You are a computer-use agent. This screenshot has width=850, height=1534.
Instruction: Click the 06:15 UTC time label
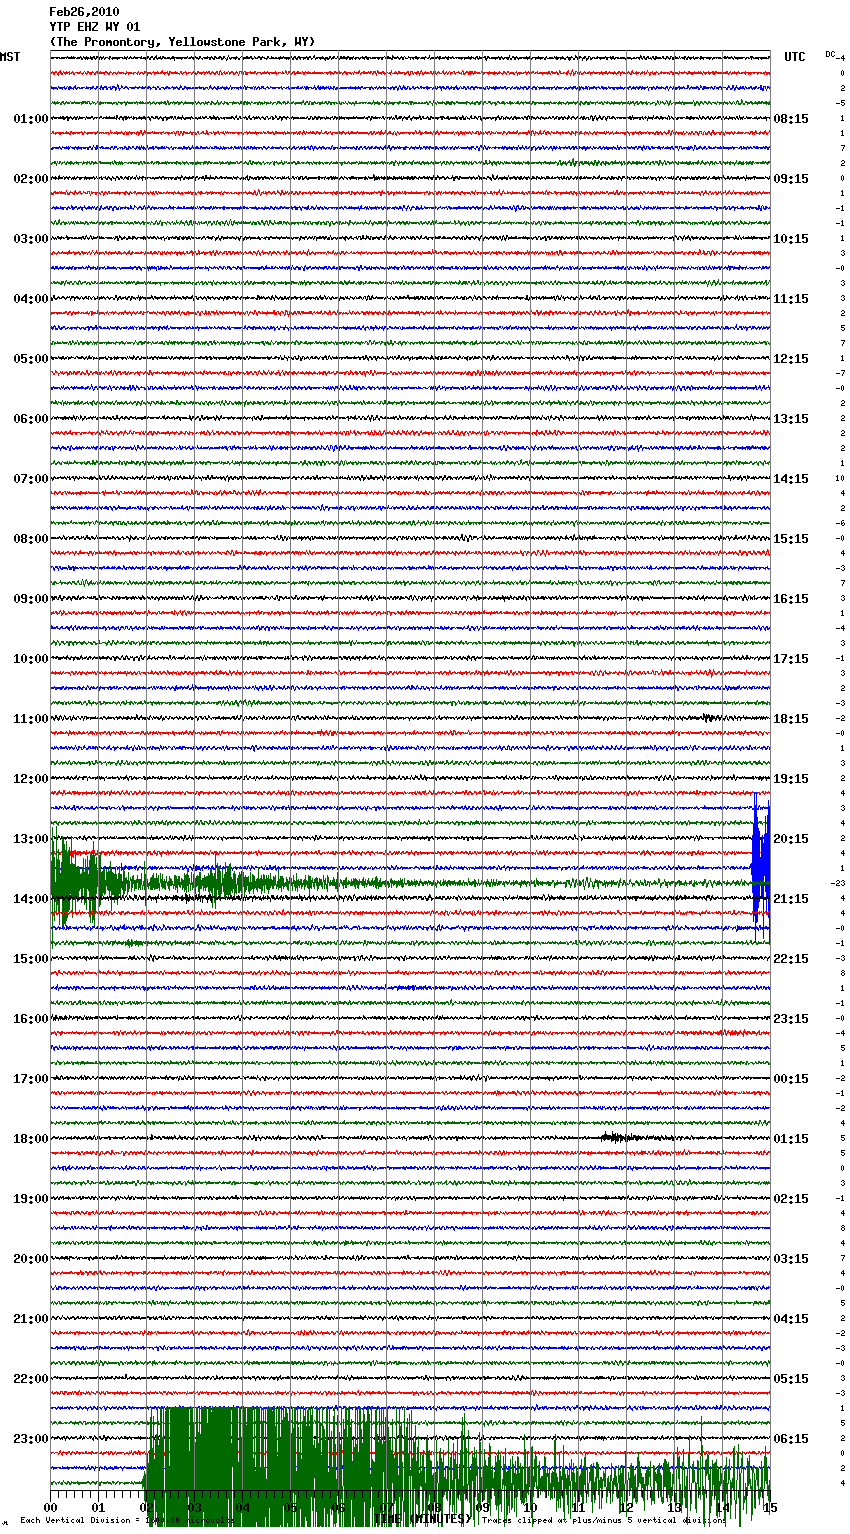pyautogui.click(x=791, y=1439)
